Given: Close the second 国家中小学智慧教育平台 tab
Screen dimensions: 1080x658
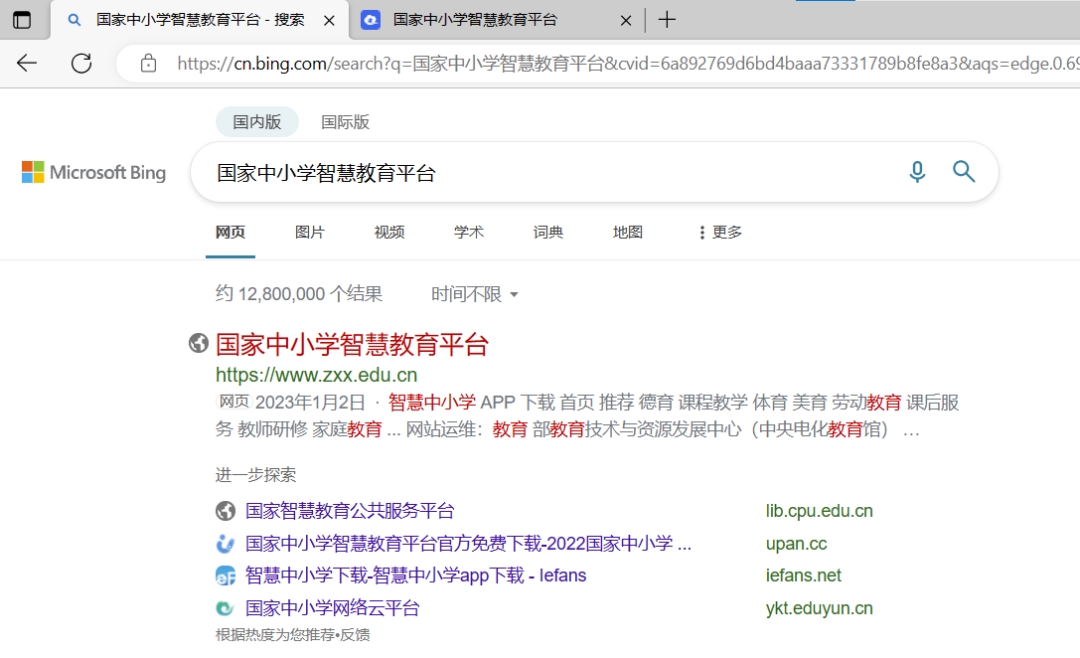Looking at the screenshot, I should [x=625, y=21].
